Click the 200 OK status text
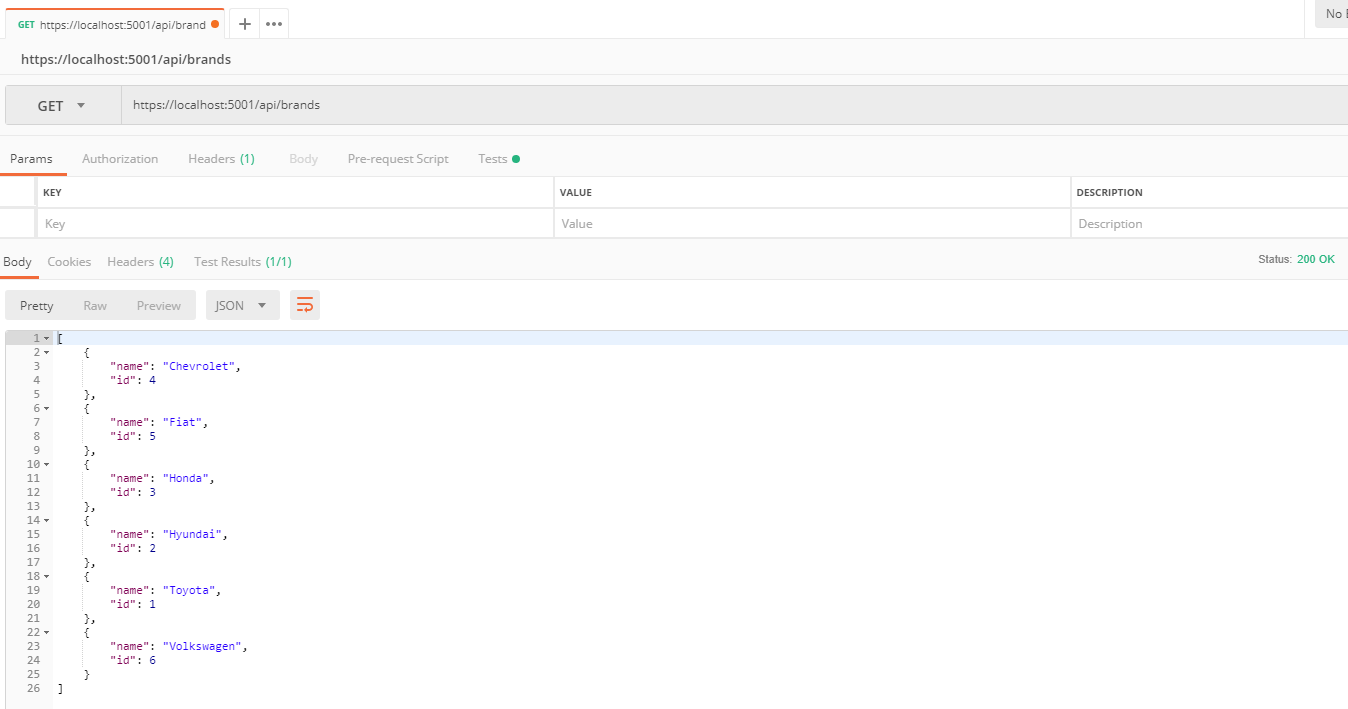Image resolution: width=1348 pixels, height=709 pixels. pyautogui.click(x=1315, y=259)
